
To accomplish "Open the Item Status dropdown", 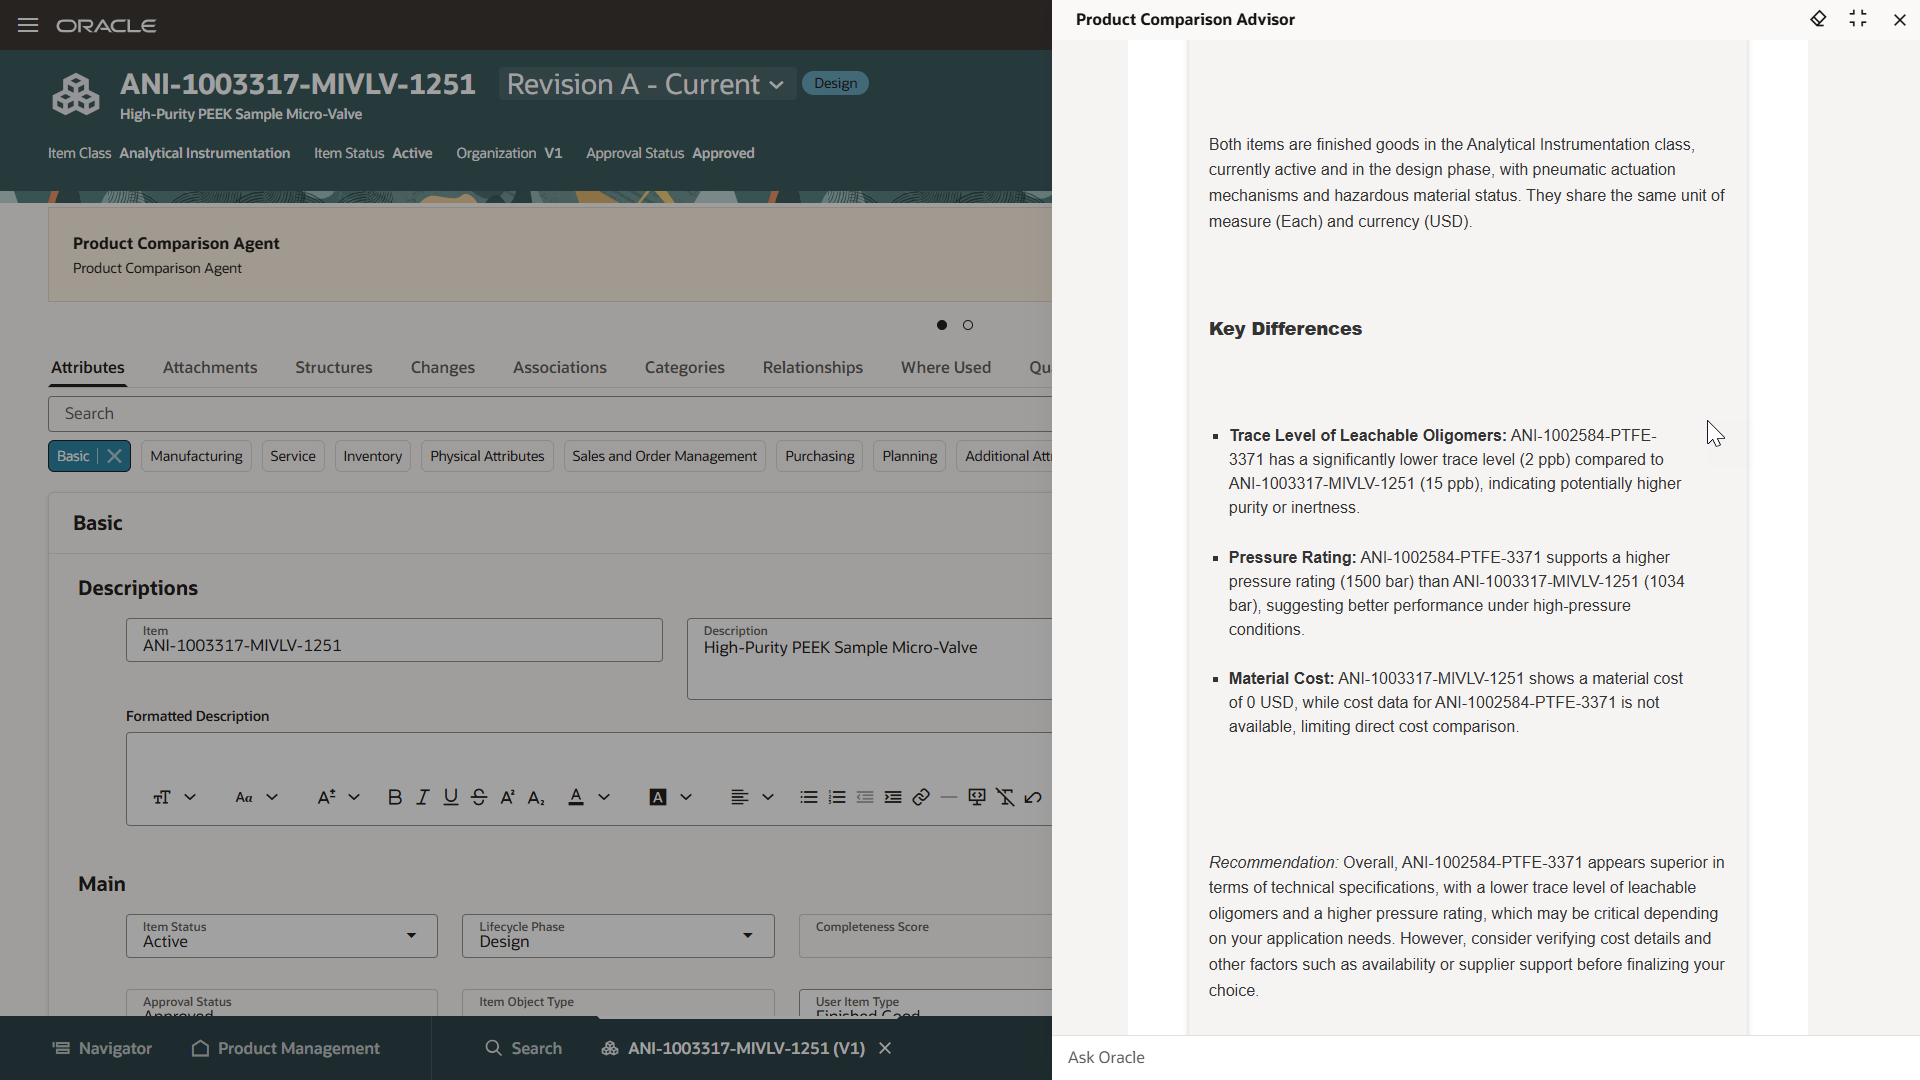I will coord(411,935).
